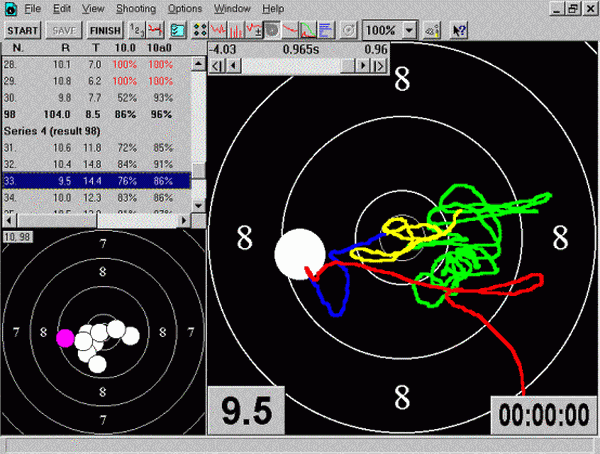This screenshot has height=454, width=600.
Task: Click shot list scroll-down arrow
Action: point(198,205)
